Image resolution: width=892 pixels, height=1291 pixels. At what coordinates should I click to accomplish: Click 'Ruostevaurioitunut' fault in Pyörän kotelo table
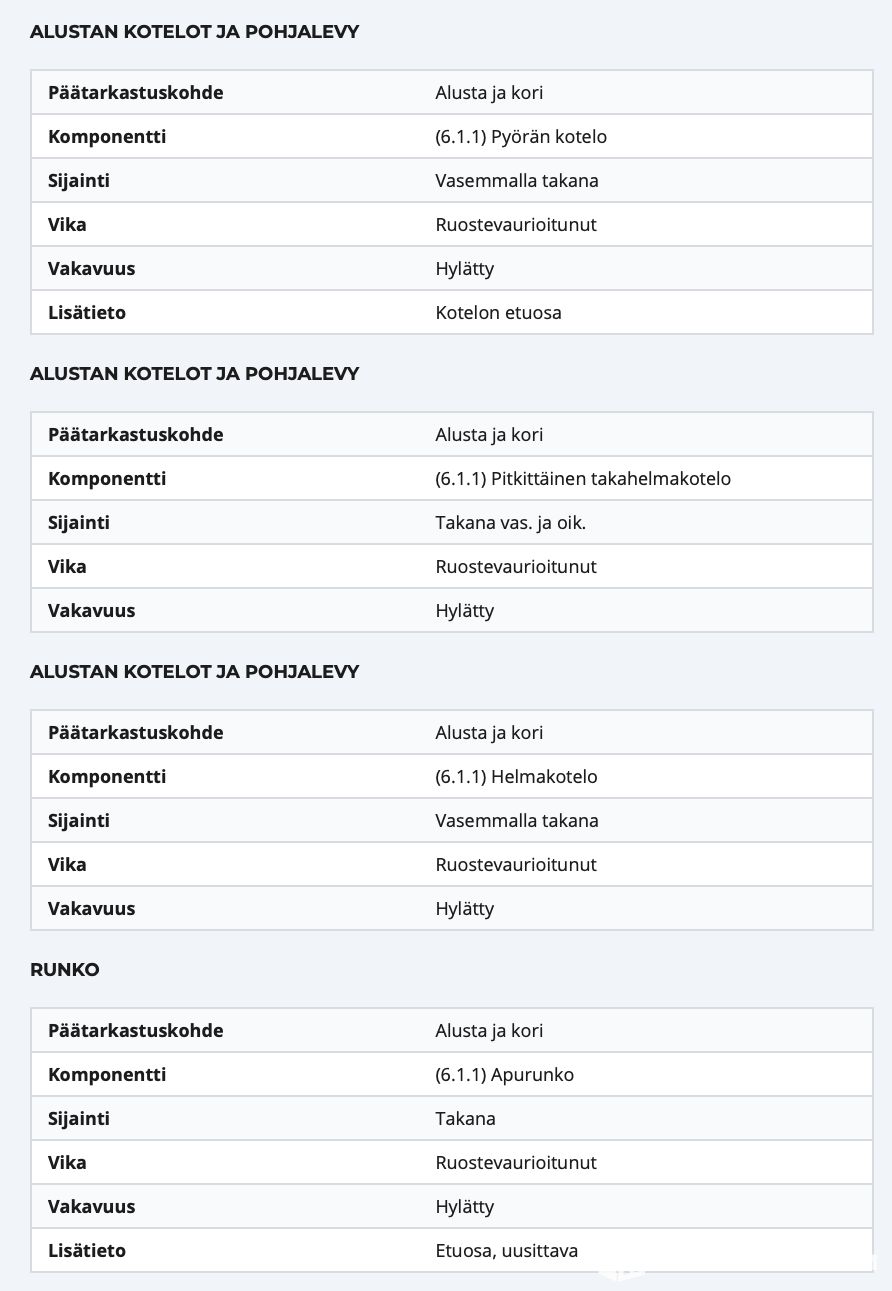pyautogui.click(x=515, y=225)
